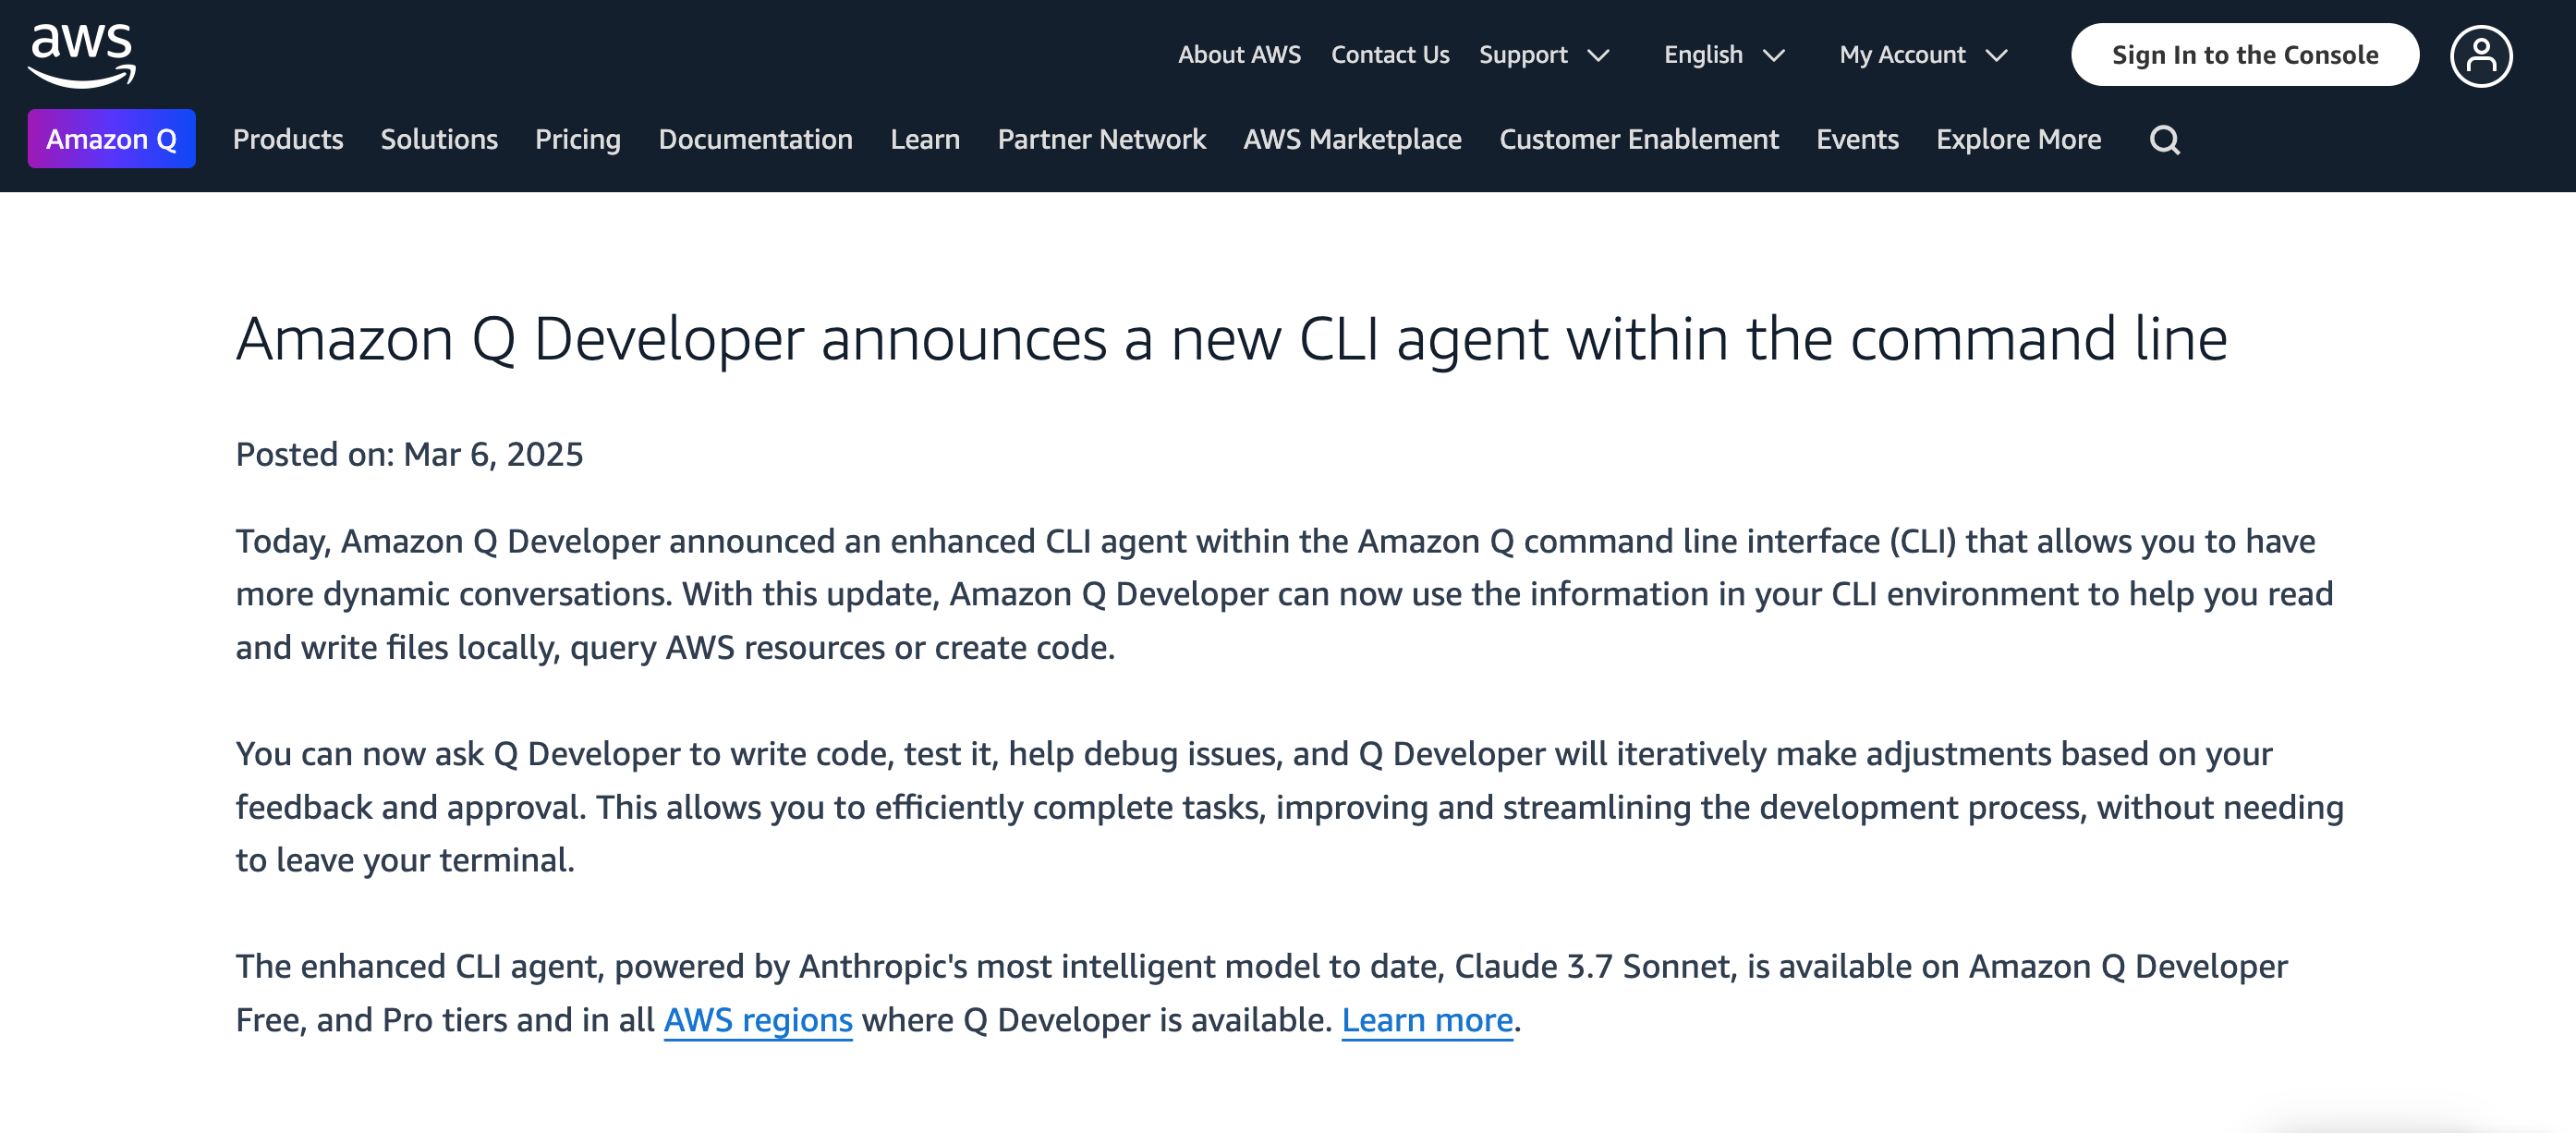This screenshot has height=1133, width=2576.
Task: Open the English language dropdown
Action: (1724, 55)
